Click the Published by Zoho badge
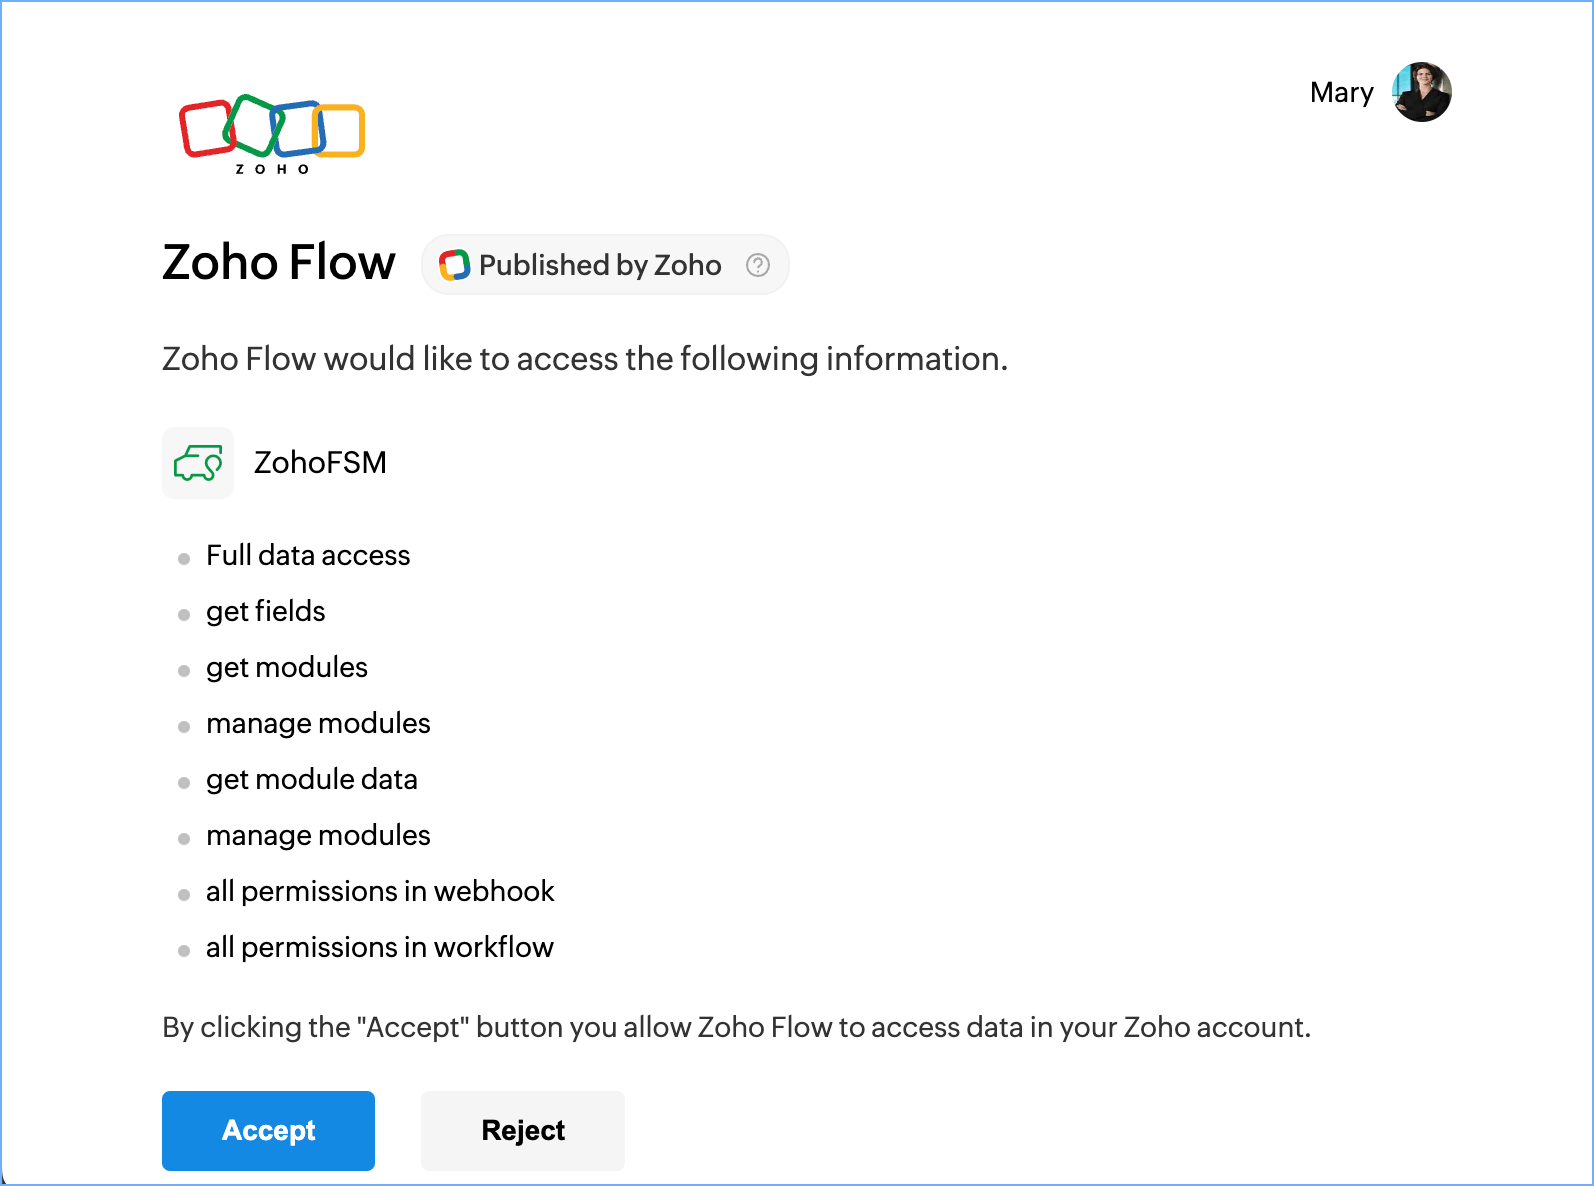Viewport: 1594px width, 1186px height. coord(600,265)
